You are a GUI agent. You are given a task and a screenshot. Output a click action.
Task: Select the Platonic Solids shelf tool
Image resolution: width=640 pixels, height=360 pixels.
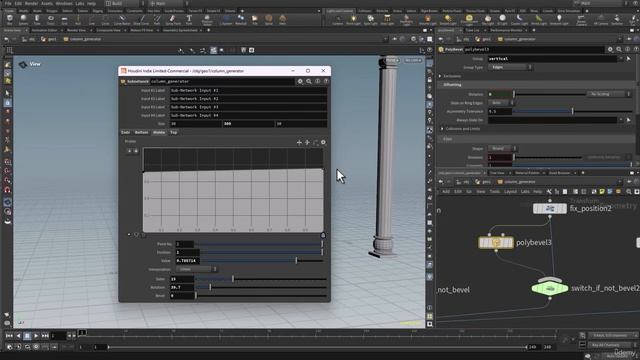coord(207,19)
